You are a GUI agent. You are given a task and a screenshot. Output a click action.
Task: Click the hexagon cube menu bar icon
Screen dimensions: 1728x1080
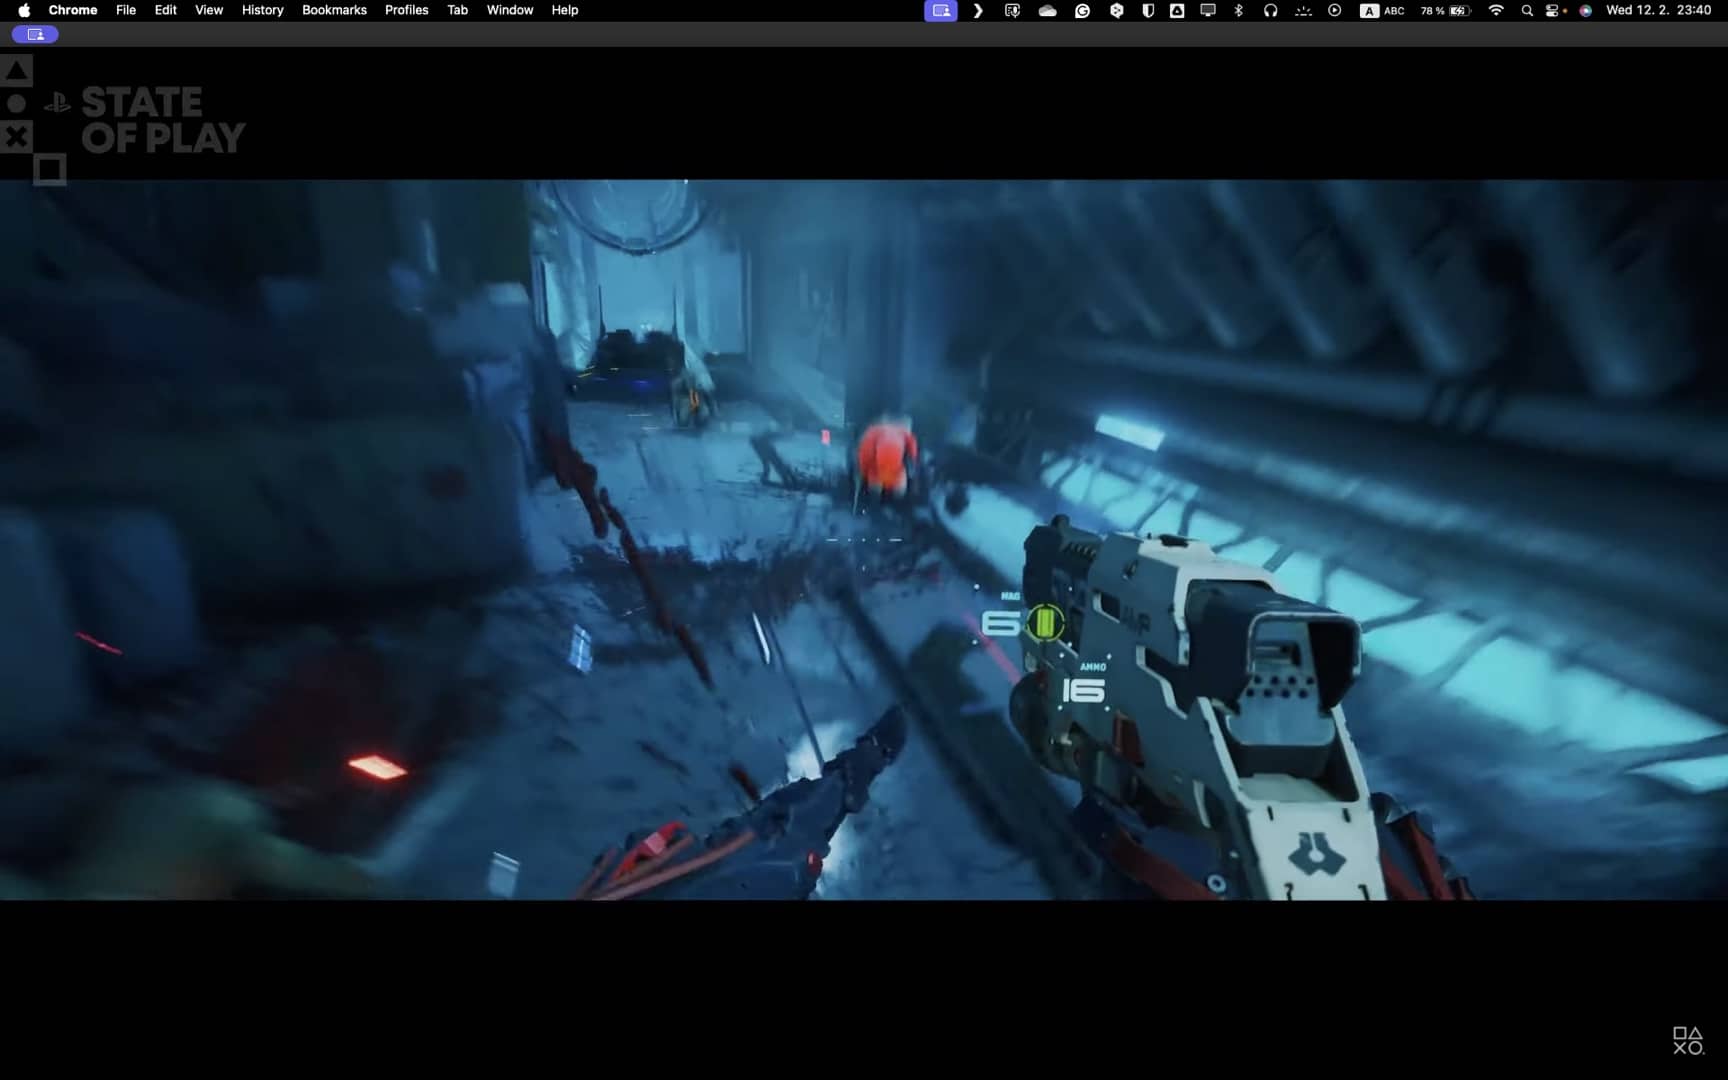point(1116,10)
